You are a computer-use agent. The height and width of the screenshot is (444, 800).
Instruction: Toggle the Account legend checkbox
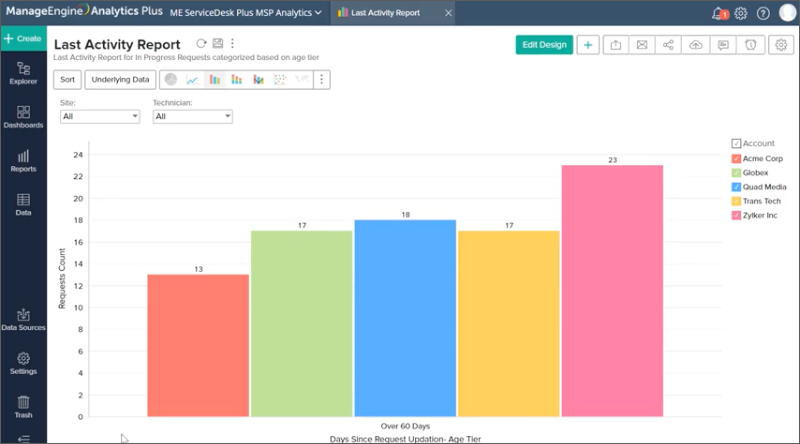click(737, 144)
